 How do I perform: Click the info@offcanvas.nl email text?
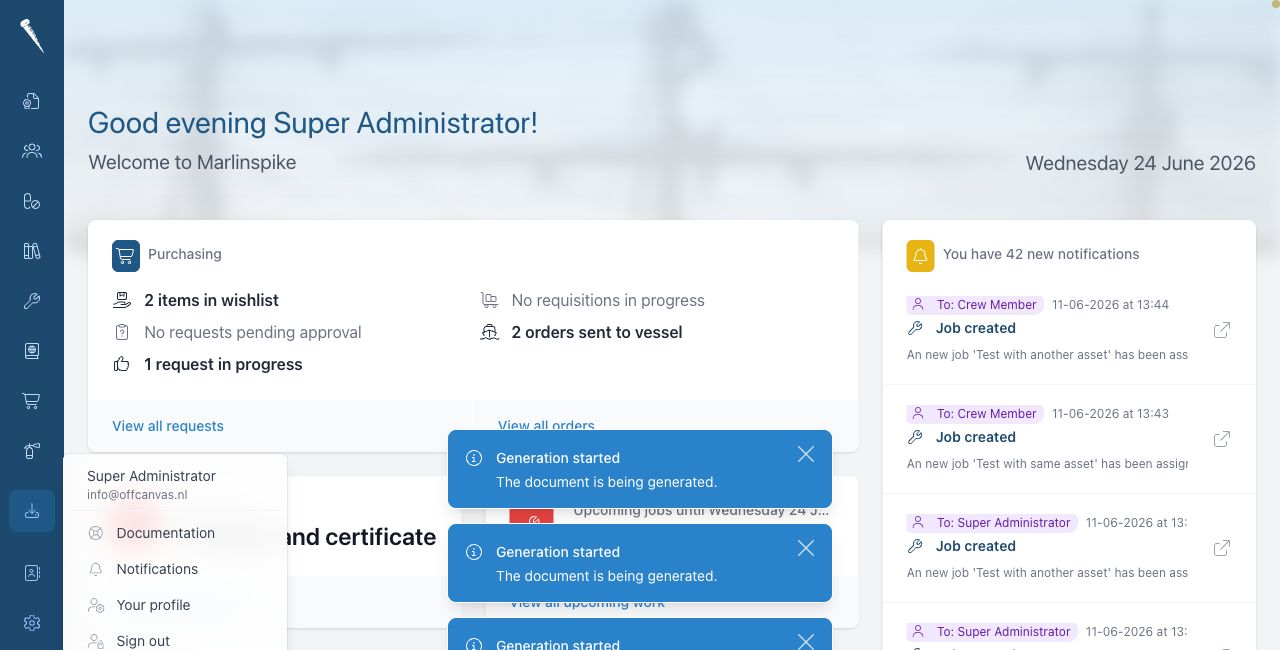click(x=137, y=494)
